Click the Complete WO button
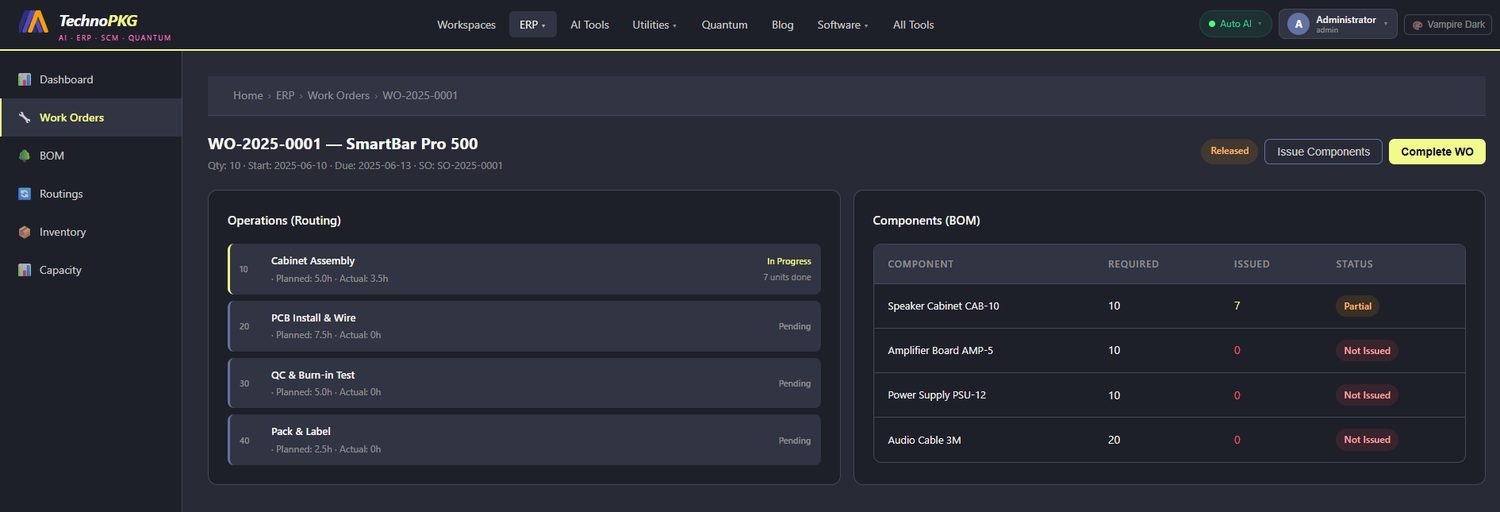 point(1437,152)
